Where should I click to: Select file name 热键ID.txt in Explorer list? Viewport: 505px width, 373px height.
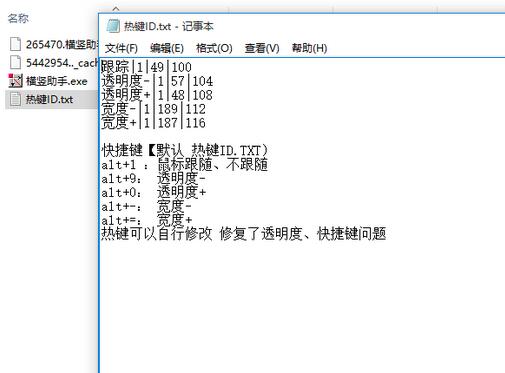click(49, 100)
